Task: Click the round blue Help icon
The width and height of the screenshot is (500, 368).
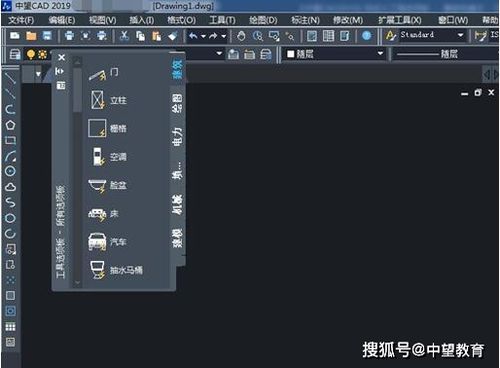Action: coord(366,35)
